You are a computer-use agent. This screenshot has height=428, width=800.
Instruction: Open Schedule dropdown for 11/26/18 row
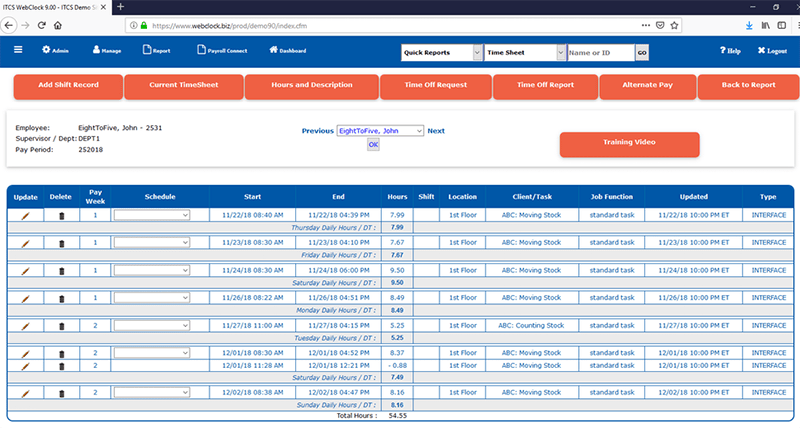click(152, 298)
